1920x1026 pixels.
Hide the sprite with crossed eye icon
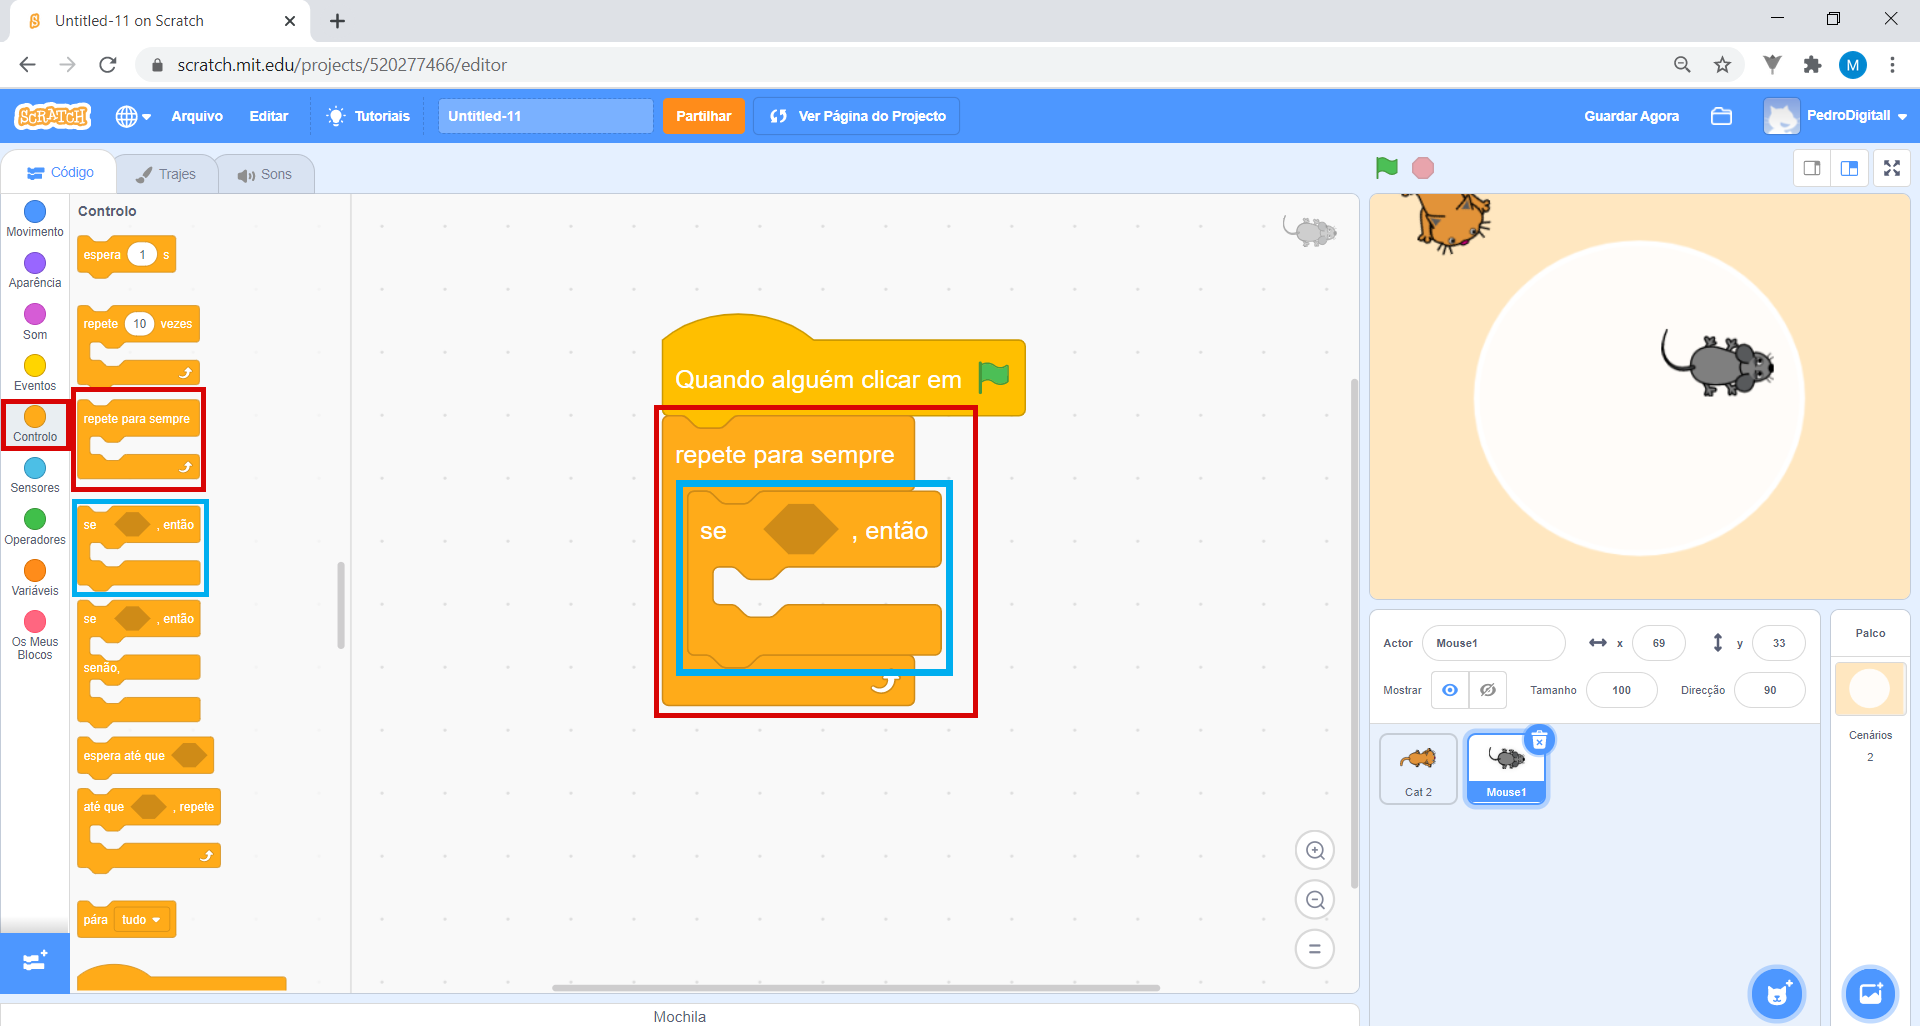1488,690
